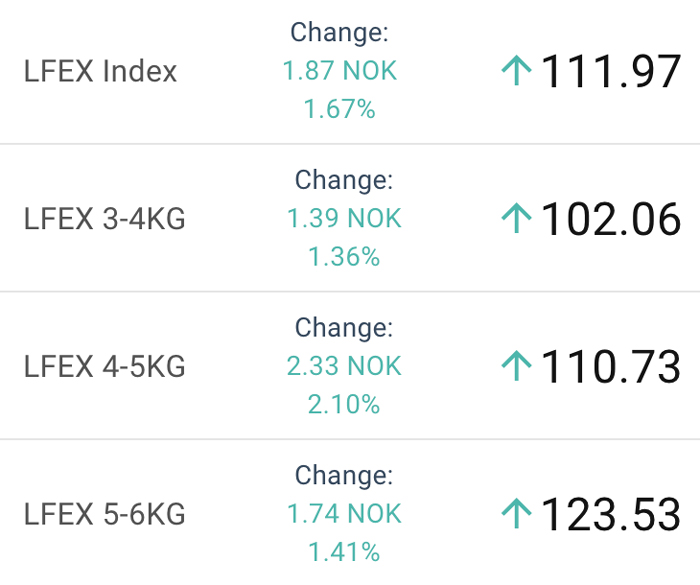The width and height of the screenshot is (700, 585).
Task: Click the 110.73 price value
Action: 611,367
